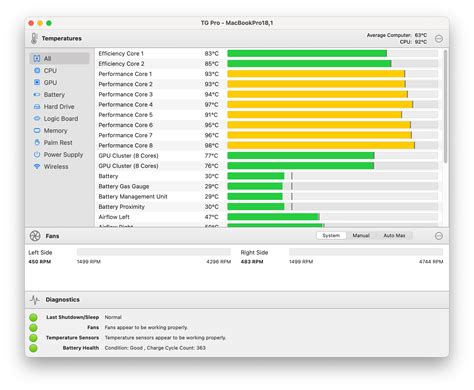Select the Battery Proximity row
474x390 pixels.
pos(268,207)
